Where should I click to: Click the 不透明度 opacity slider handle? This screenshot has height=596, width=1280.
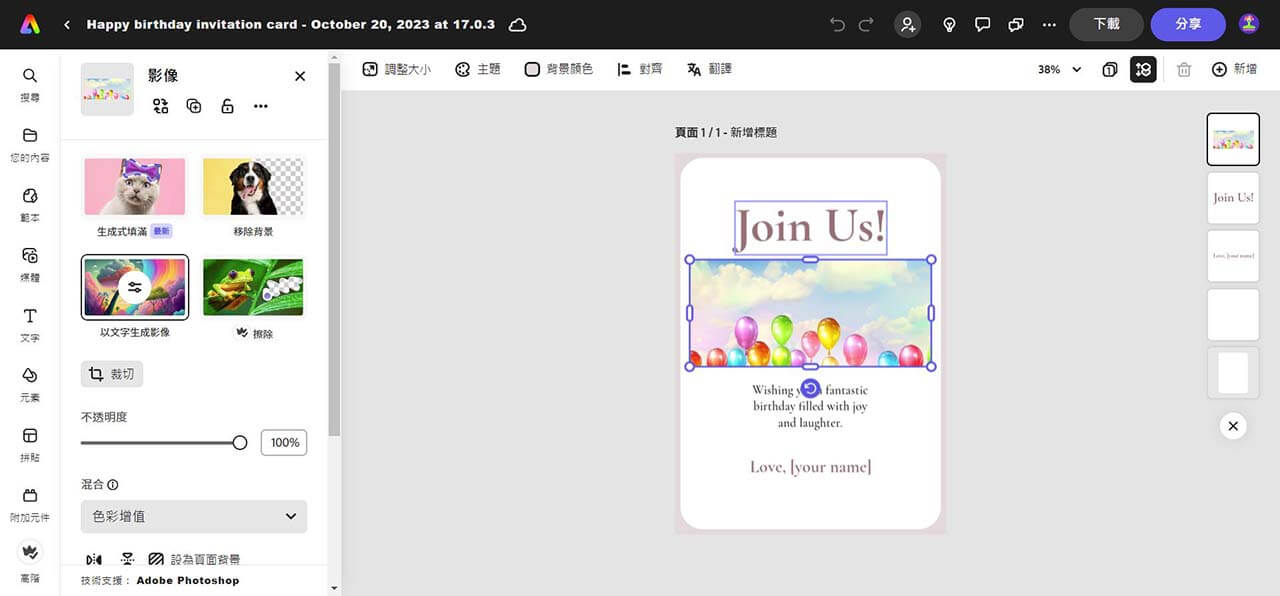(240, 442)
